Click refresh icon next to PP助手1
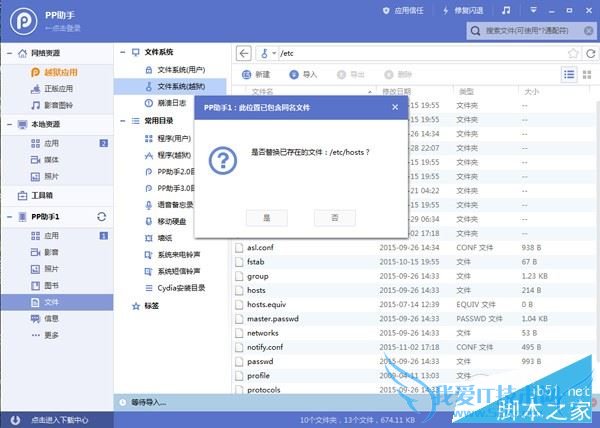600x428 pixels. point(101,217)
